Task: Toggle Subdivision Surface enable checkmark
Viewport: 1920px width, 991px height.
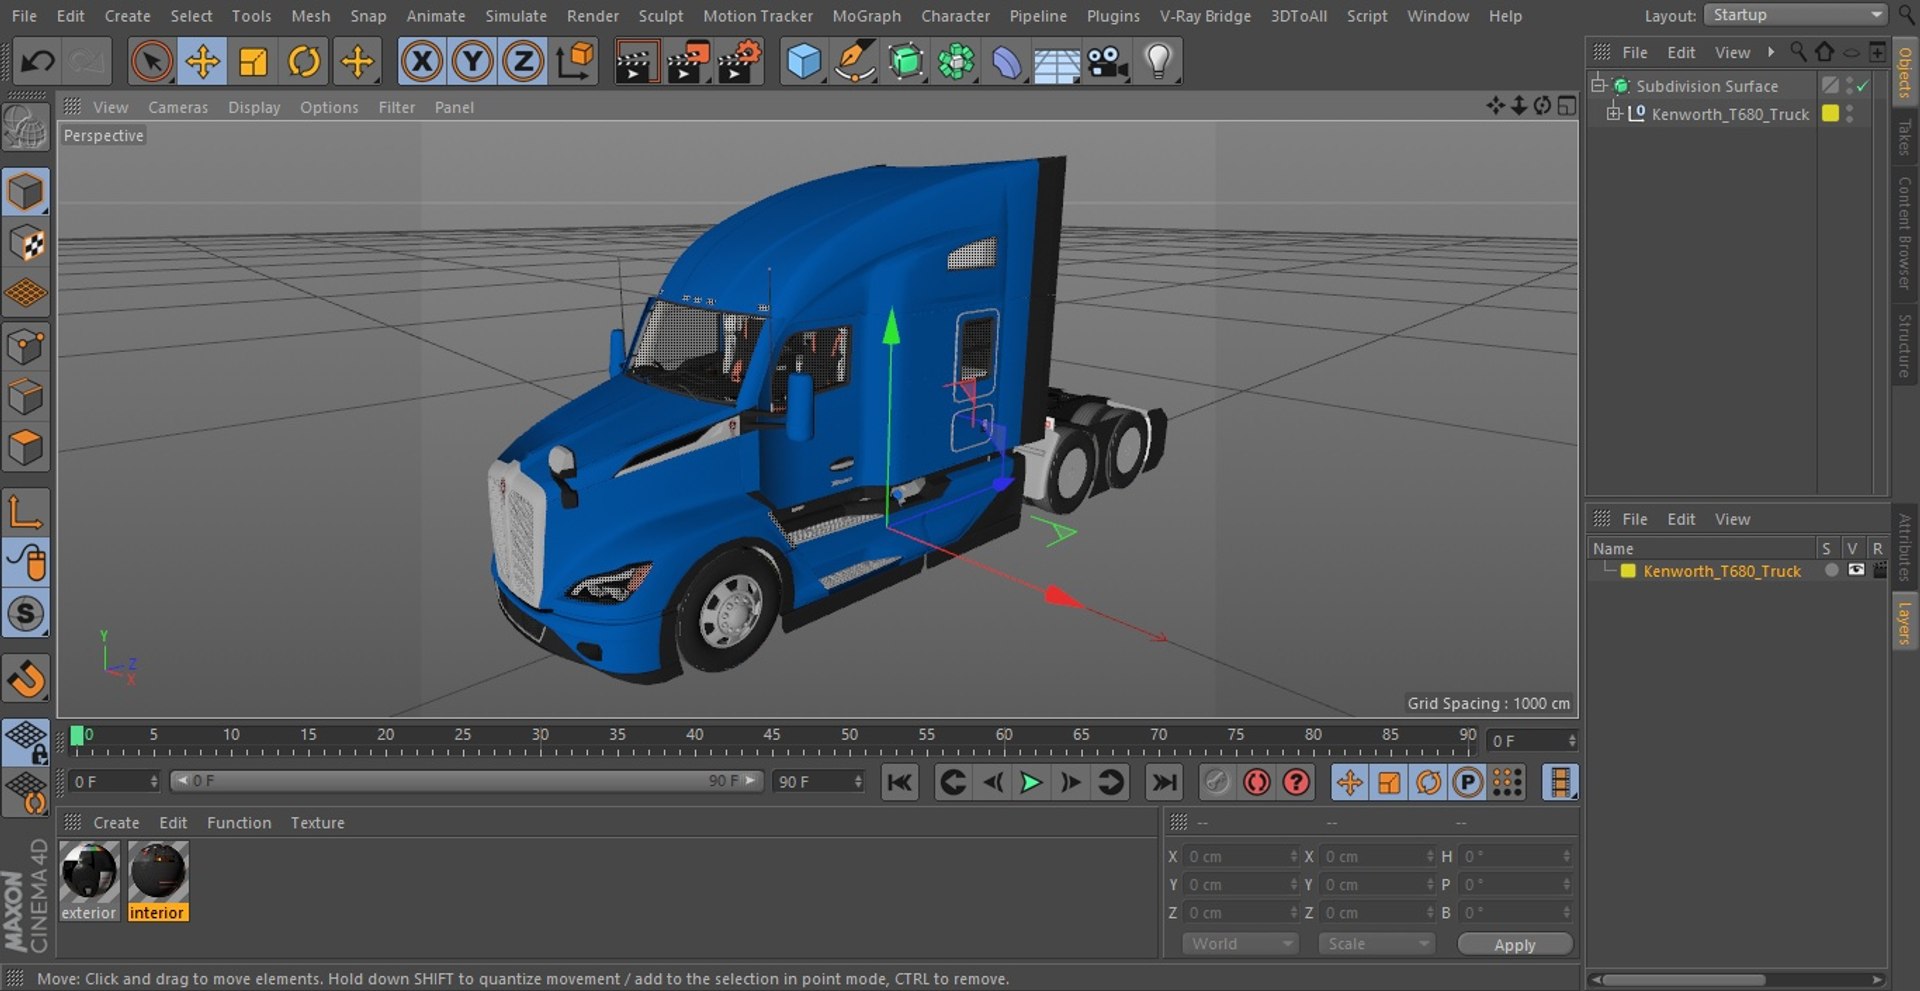Action: 1863,87
